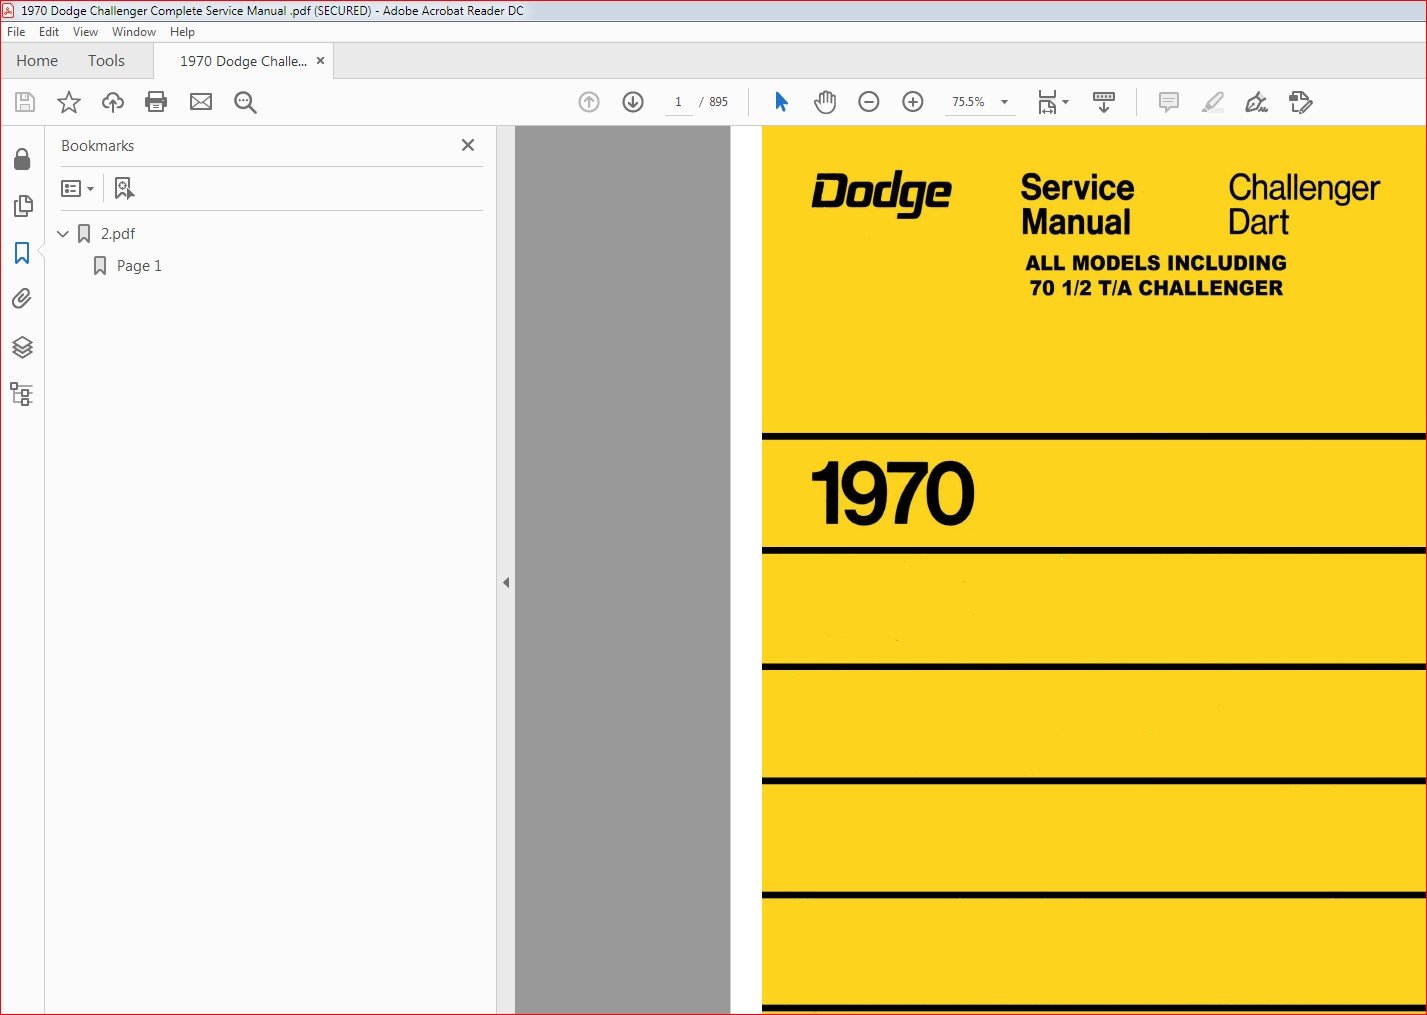Select the 1970 Dodge Challe... document tab
The width and height of the screenshot is (1427, 1015).
[243, 61]
